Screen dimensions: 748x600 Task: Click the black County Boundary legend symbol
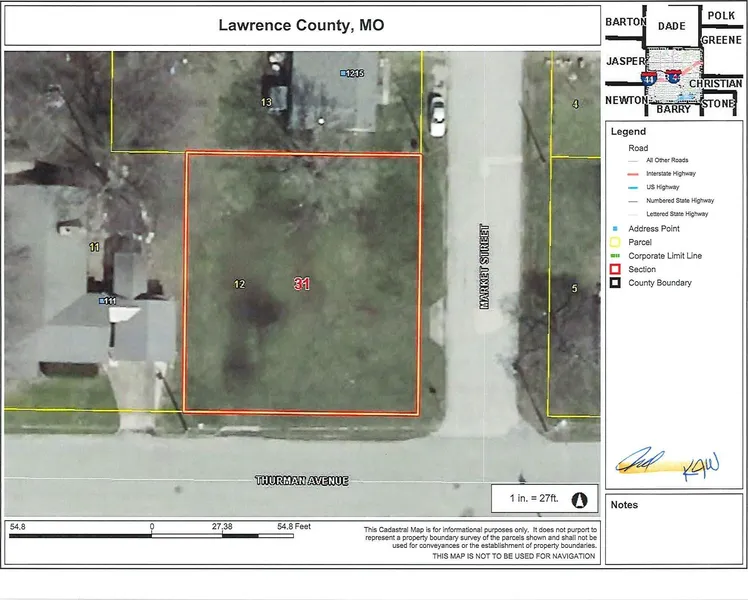click(x=617, y=283)
